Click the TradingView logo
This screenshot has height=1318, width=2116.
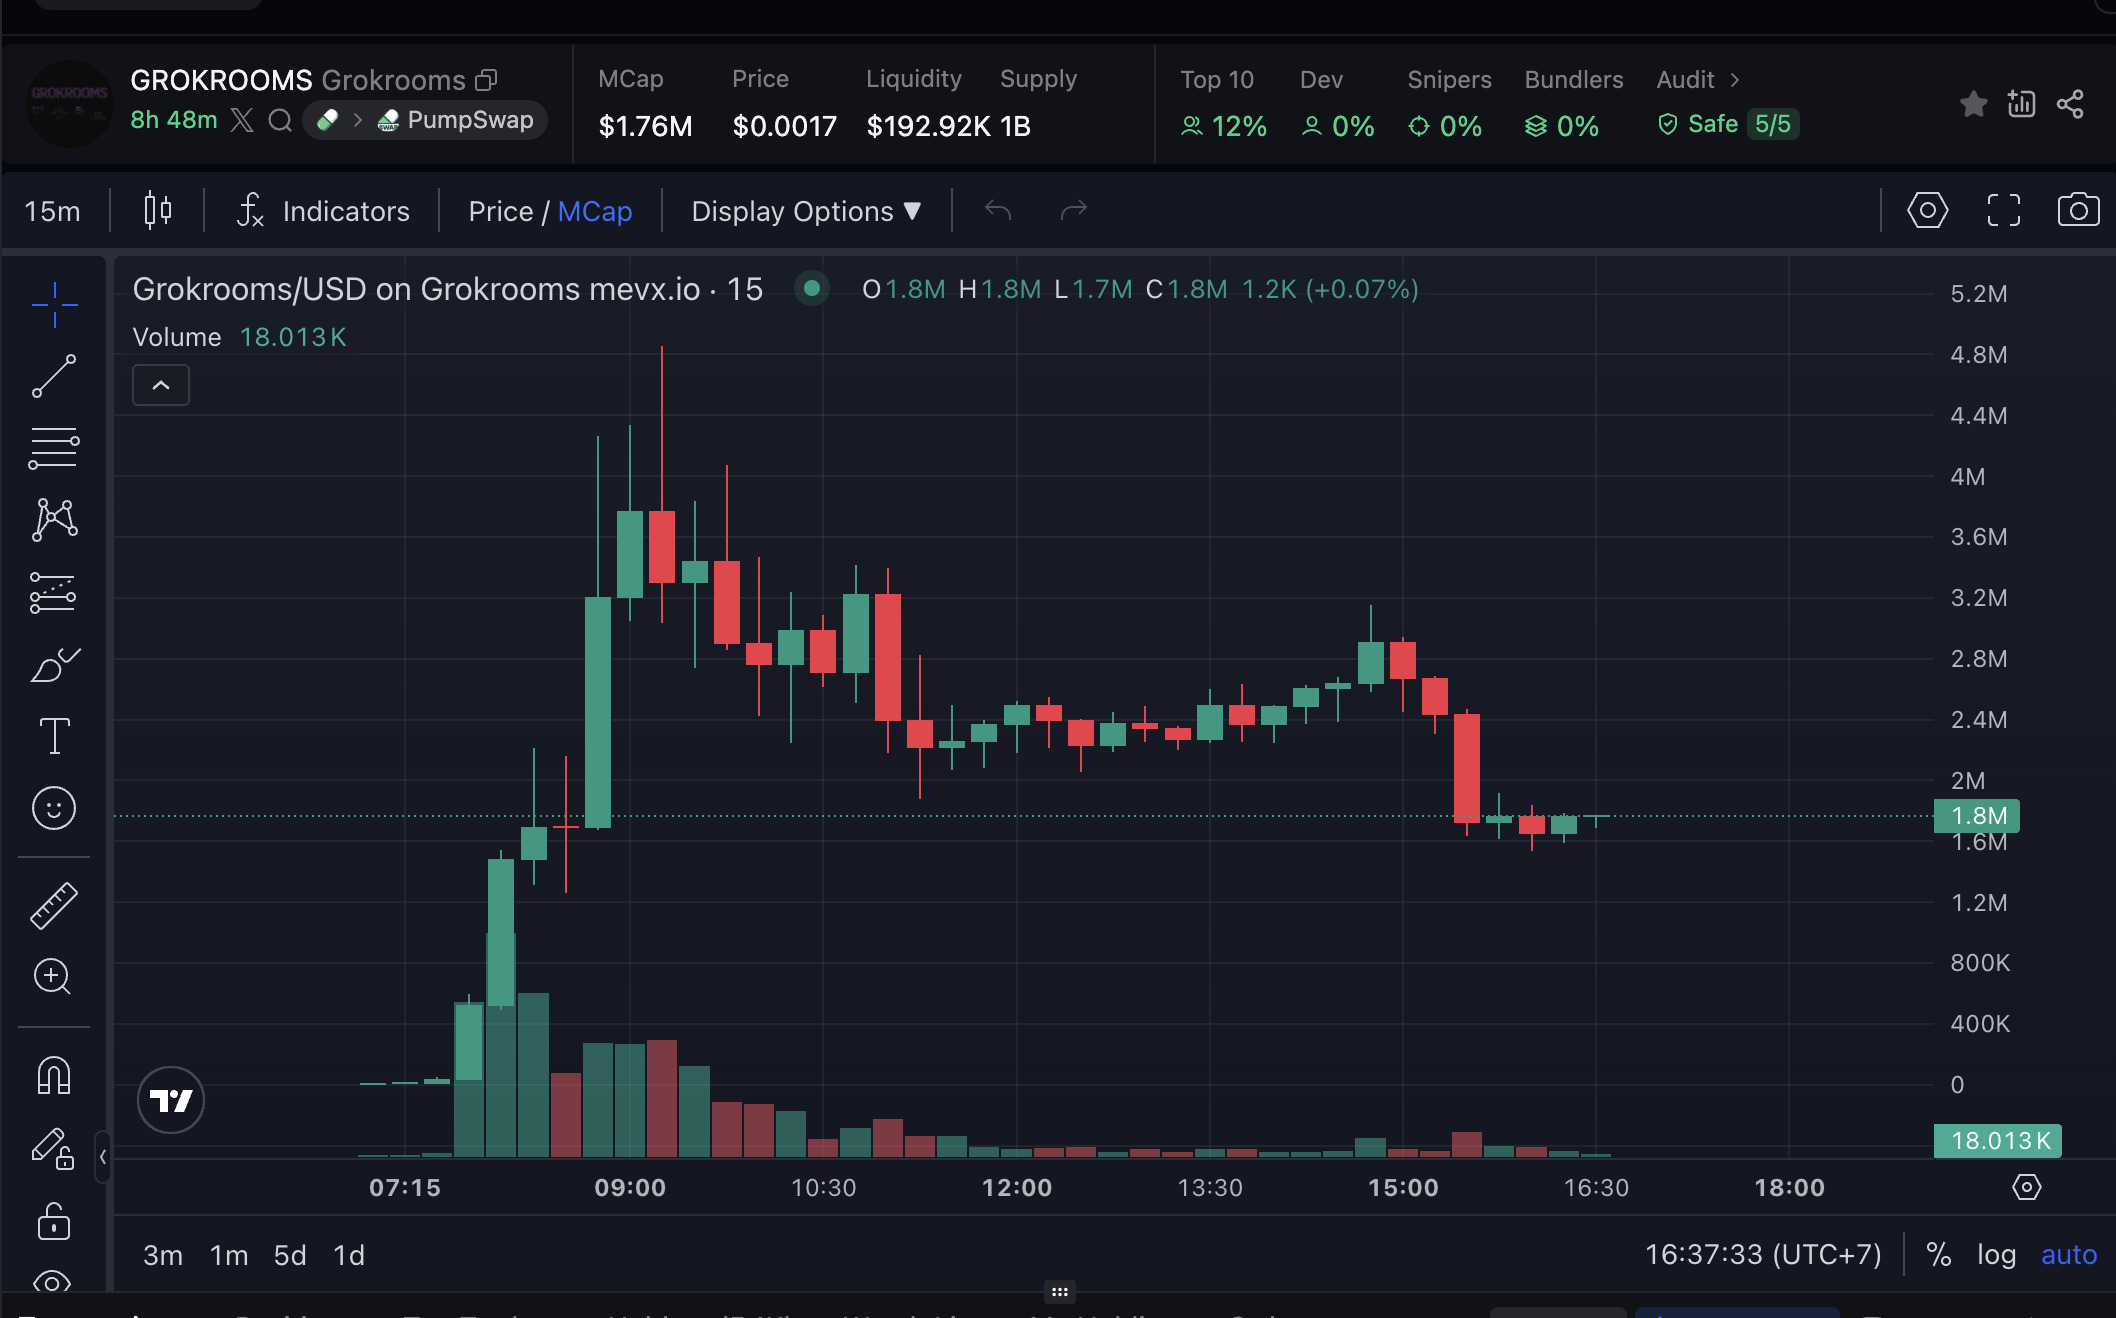[171, 1100]
